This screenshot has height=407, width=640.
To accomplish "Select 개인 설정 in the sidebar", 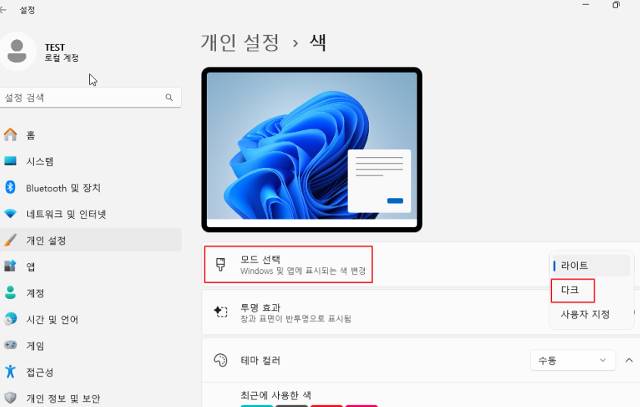I will coord(91,240).
